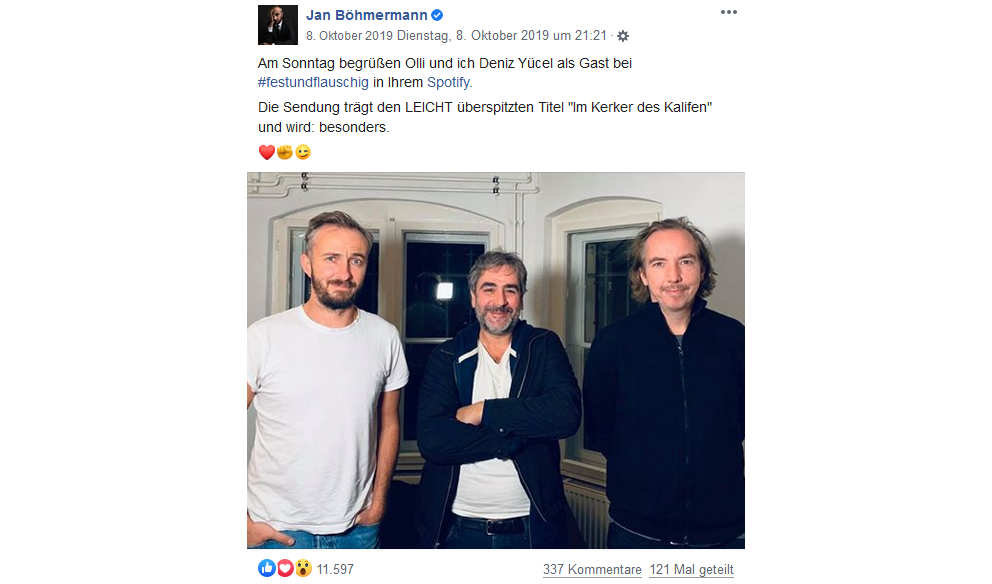Open the three-dots post options menu

[728, 13]
